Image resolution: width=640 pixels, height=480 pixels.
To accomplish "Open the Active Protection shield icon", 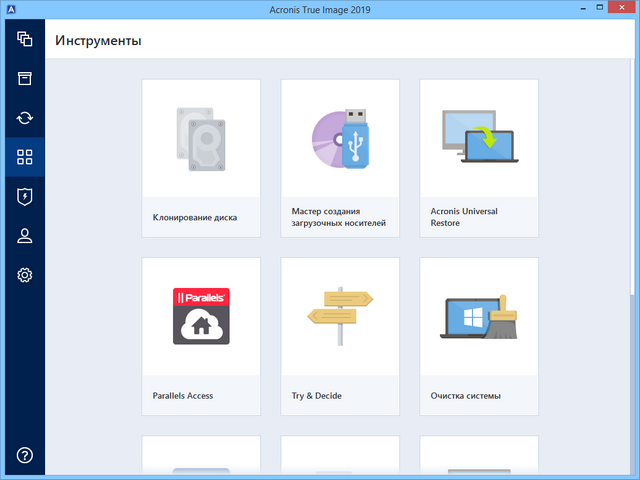I will coord(25,196).
